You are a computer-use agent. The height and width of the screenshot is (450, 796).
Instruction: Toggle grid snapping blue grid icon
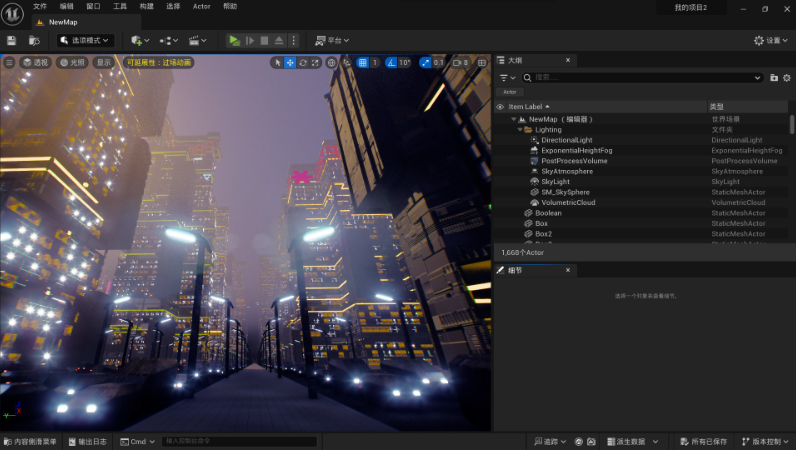362,62
